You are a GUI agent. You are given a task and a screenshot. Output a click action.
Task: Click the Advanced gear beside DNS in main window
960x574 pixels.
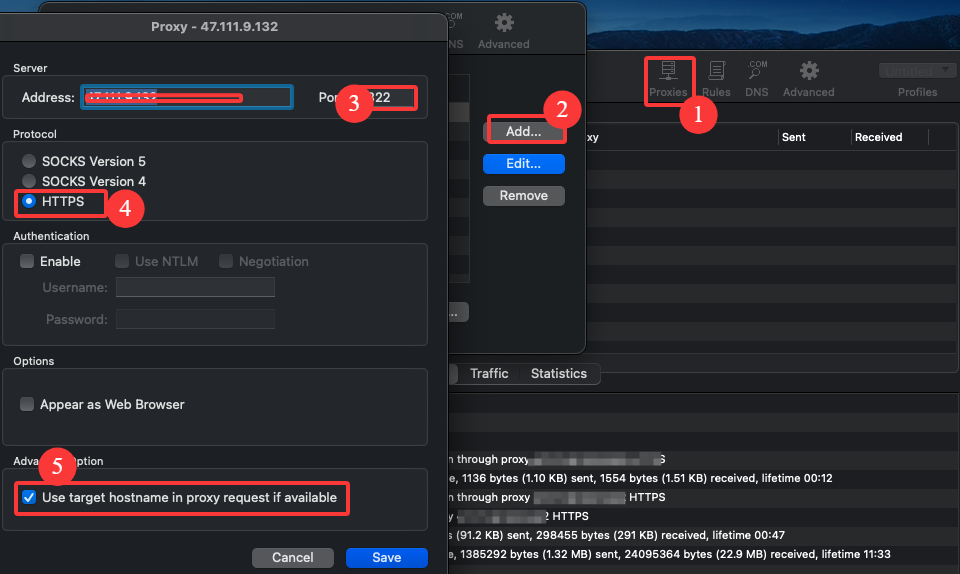(808, 78)
